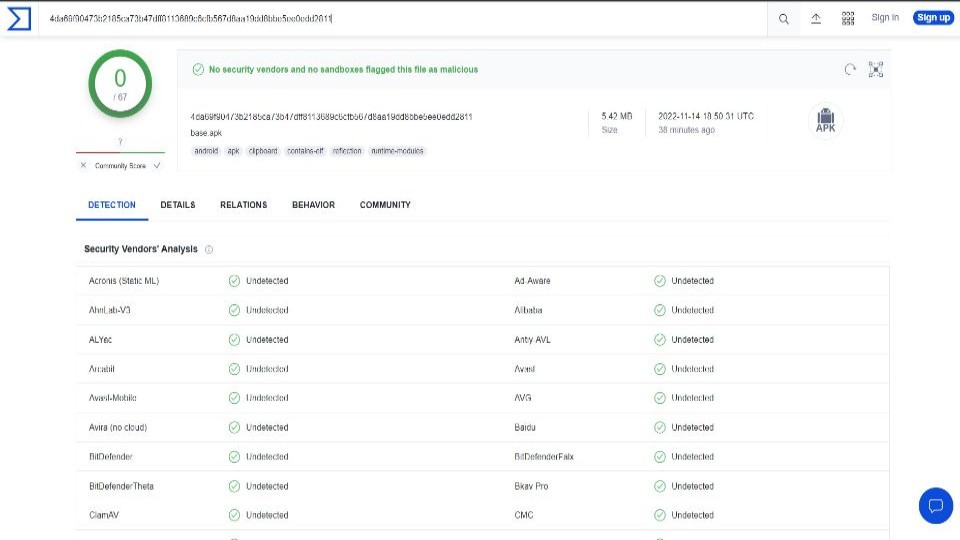
Task: Click the Avast-Mobile vendor name
Action: click(113, 397)
